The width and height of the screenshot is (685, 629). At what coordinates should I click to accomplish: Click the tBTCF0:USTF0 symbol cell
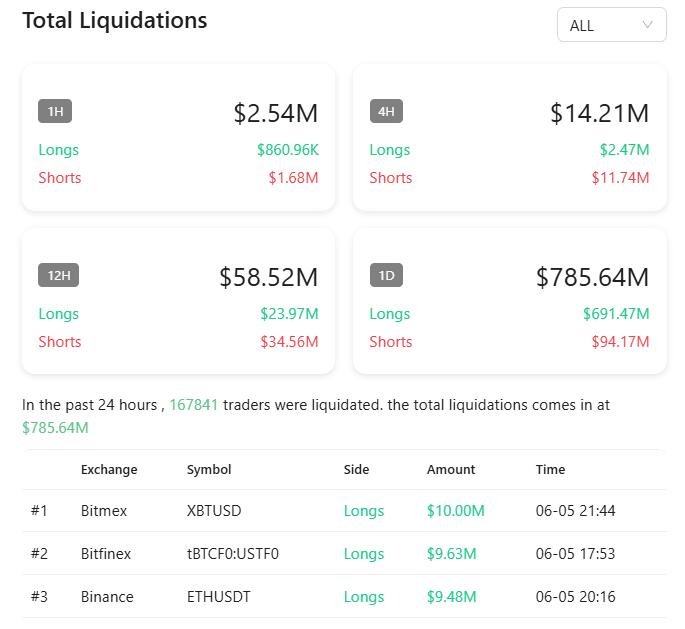233,554
